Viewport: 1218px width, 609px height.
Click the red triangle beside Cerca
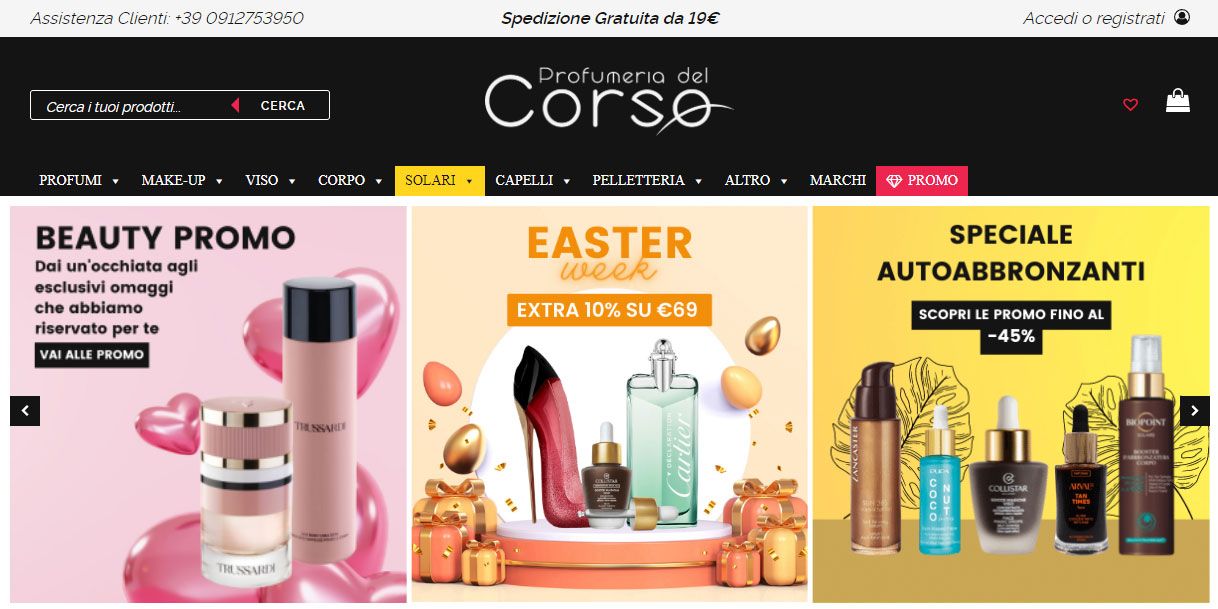pyautogui.click(x=235, y=105)
